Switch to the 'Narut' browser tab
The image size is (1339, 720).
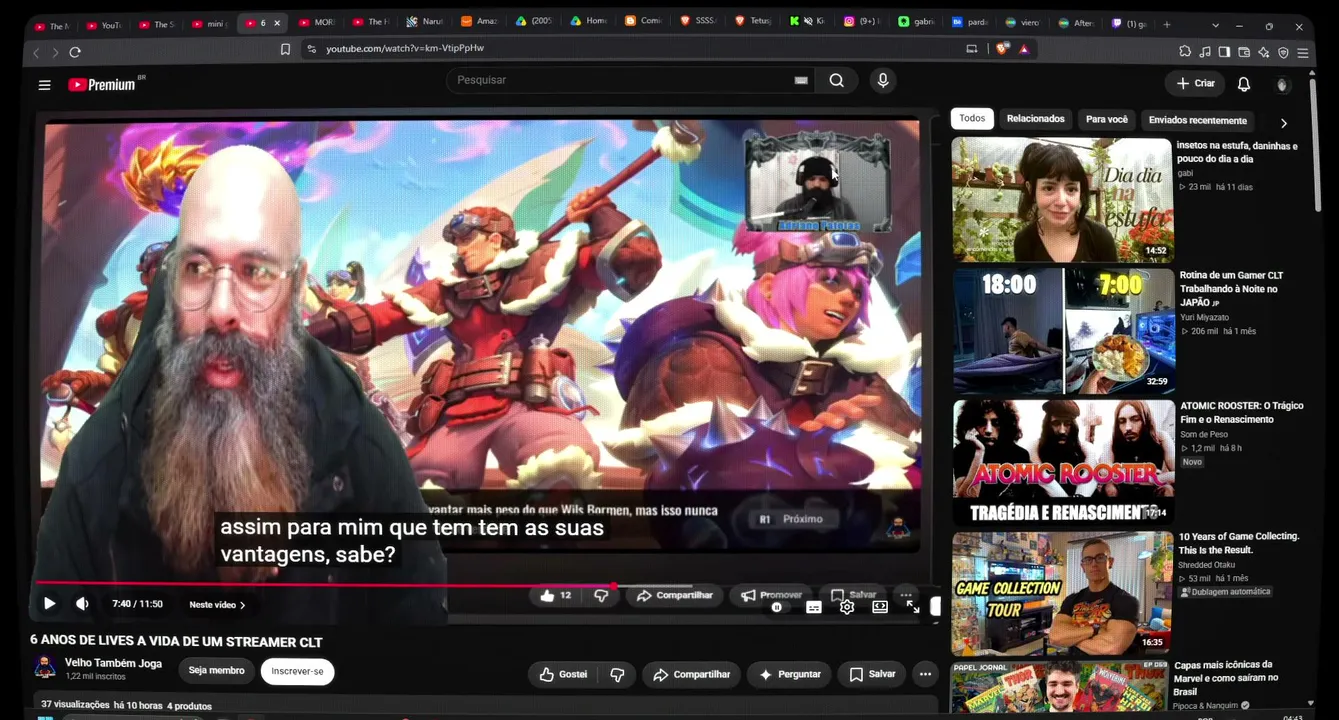point(424,22)
